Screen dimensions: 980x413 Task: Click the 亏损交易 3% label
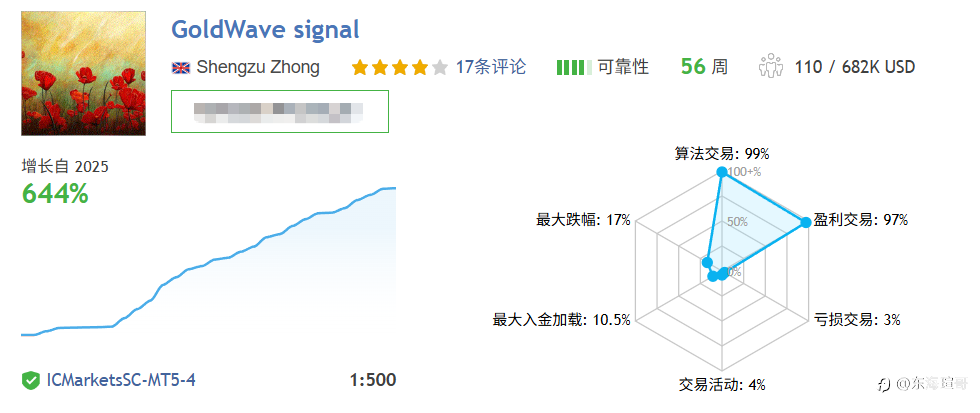coord(857,320)
